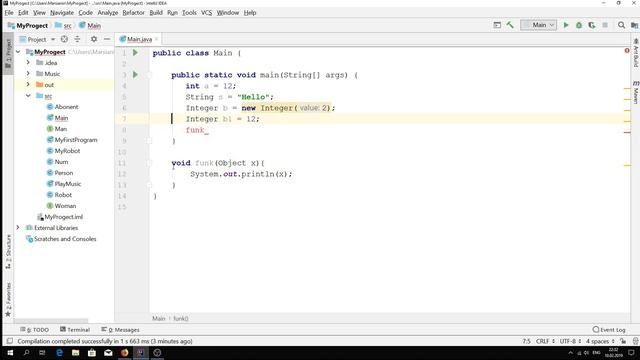Viewport: 640px width, 360px height.
Task: Open the Messages tool window
Action: 120,330
